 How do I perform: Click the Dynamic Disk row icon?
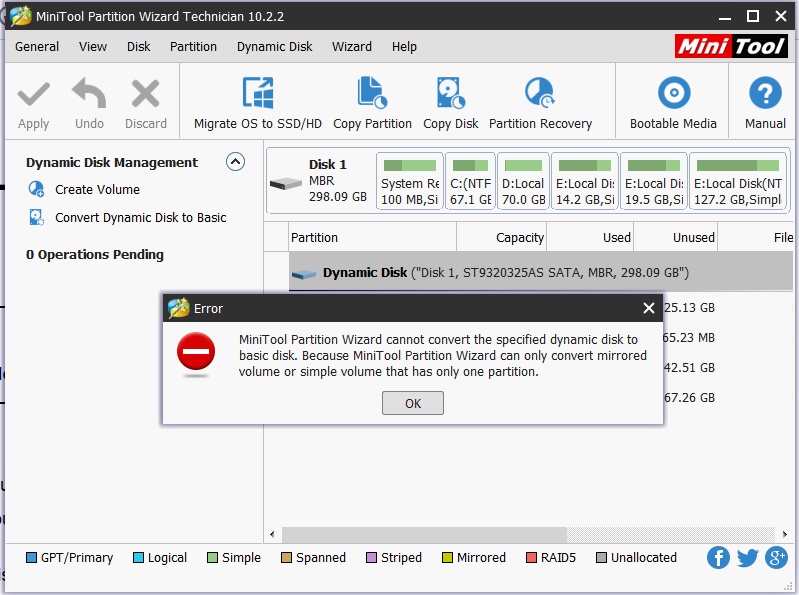coord(304,275)
